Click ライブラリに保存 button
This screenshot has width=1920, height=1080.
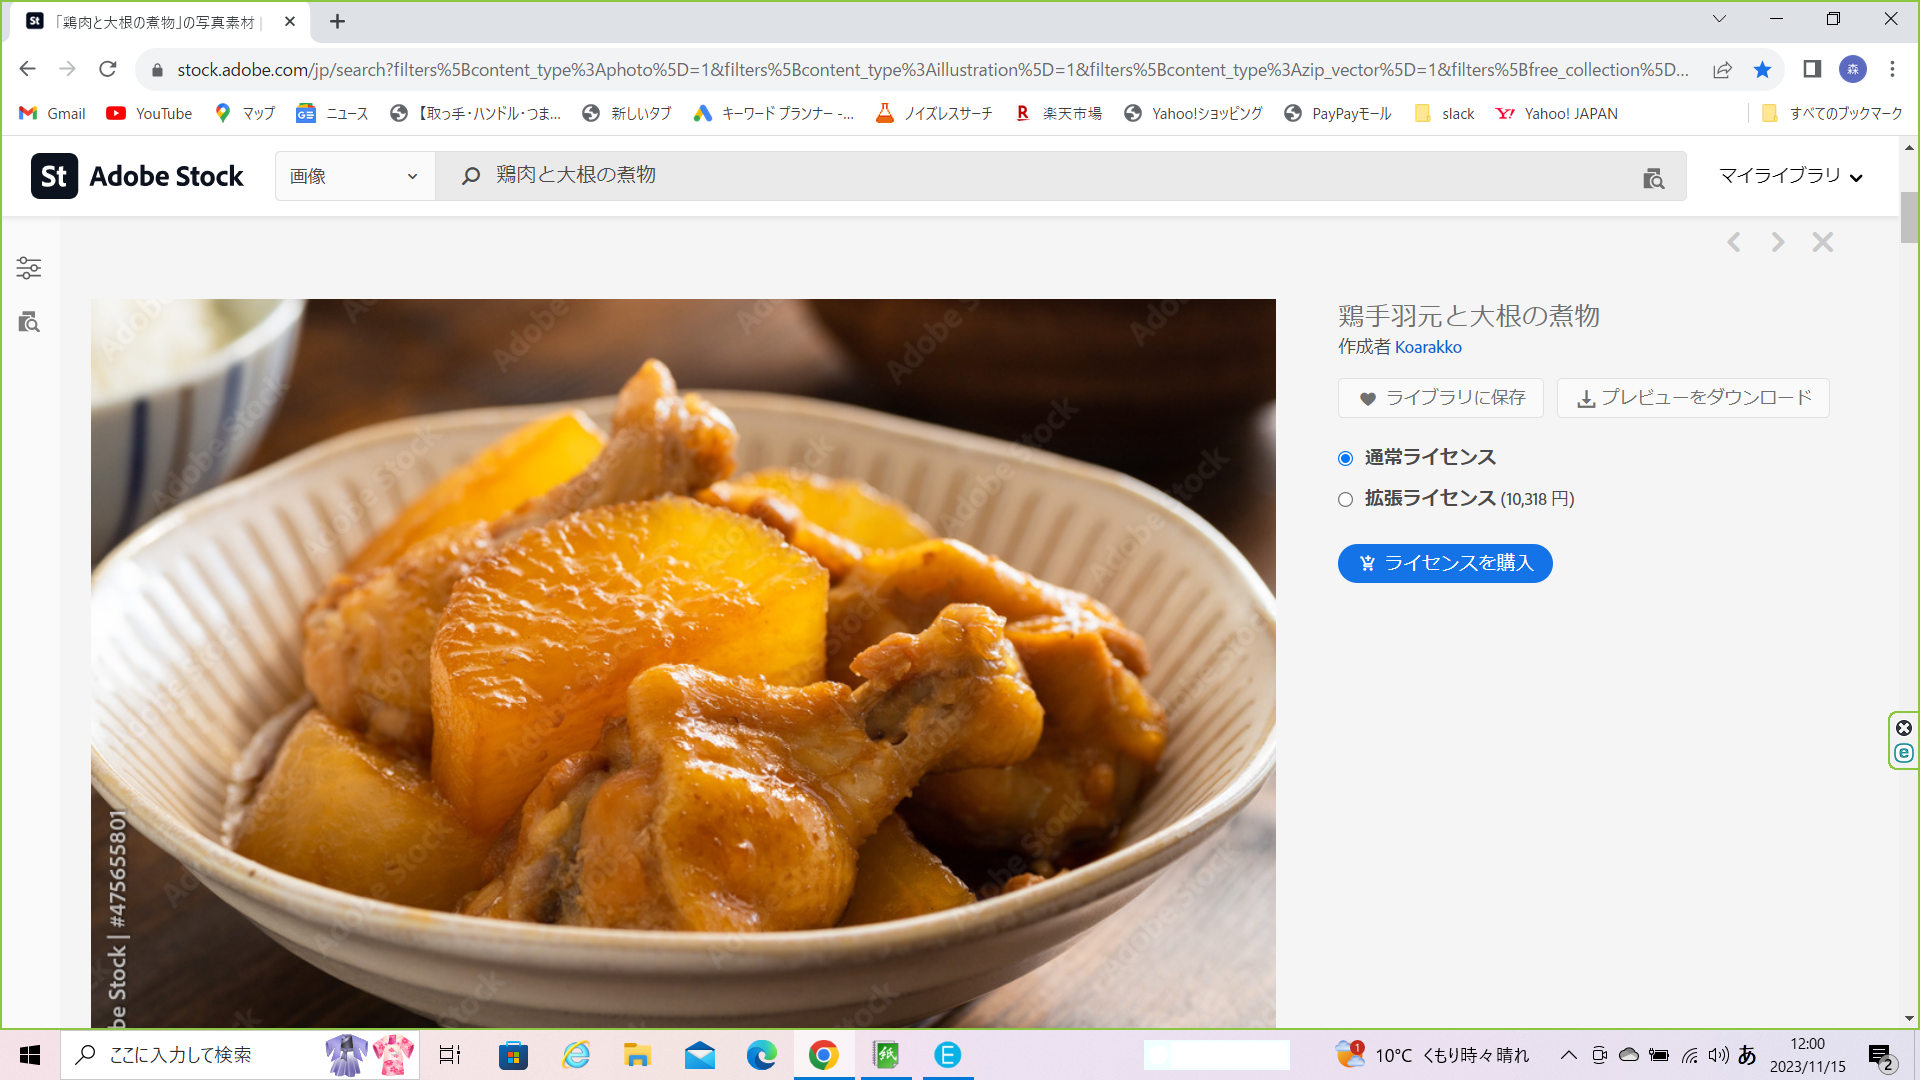point(1441,398)
